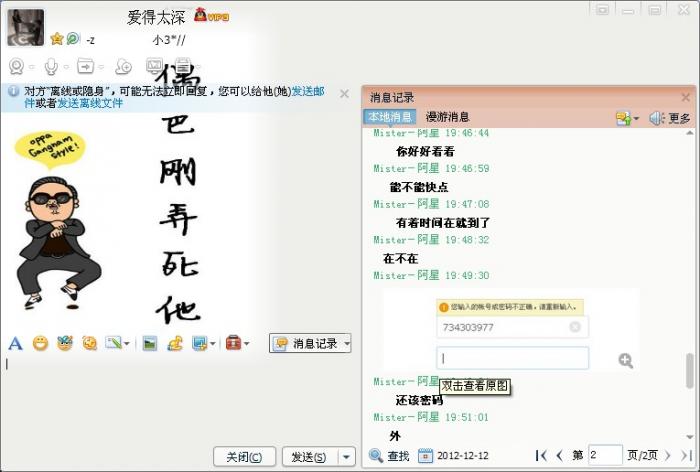This screenshot has height=472, width=700.
Task: Open the red toolbox apps icon
Action: point(233,343)
